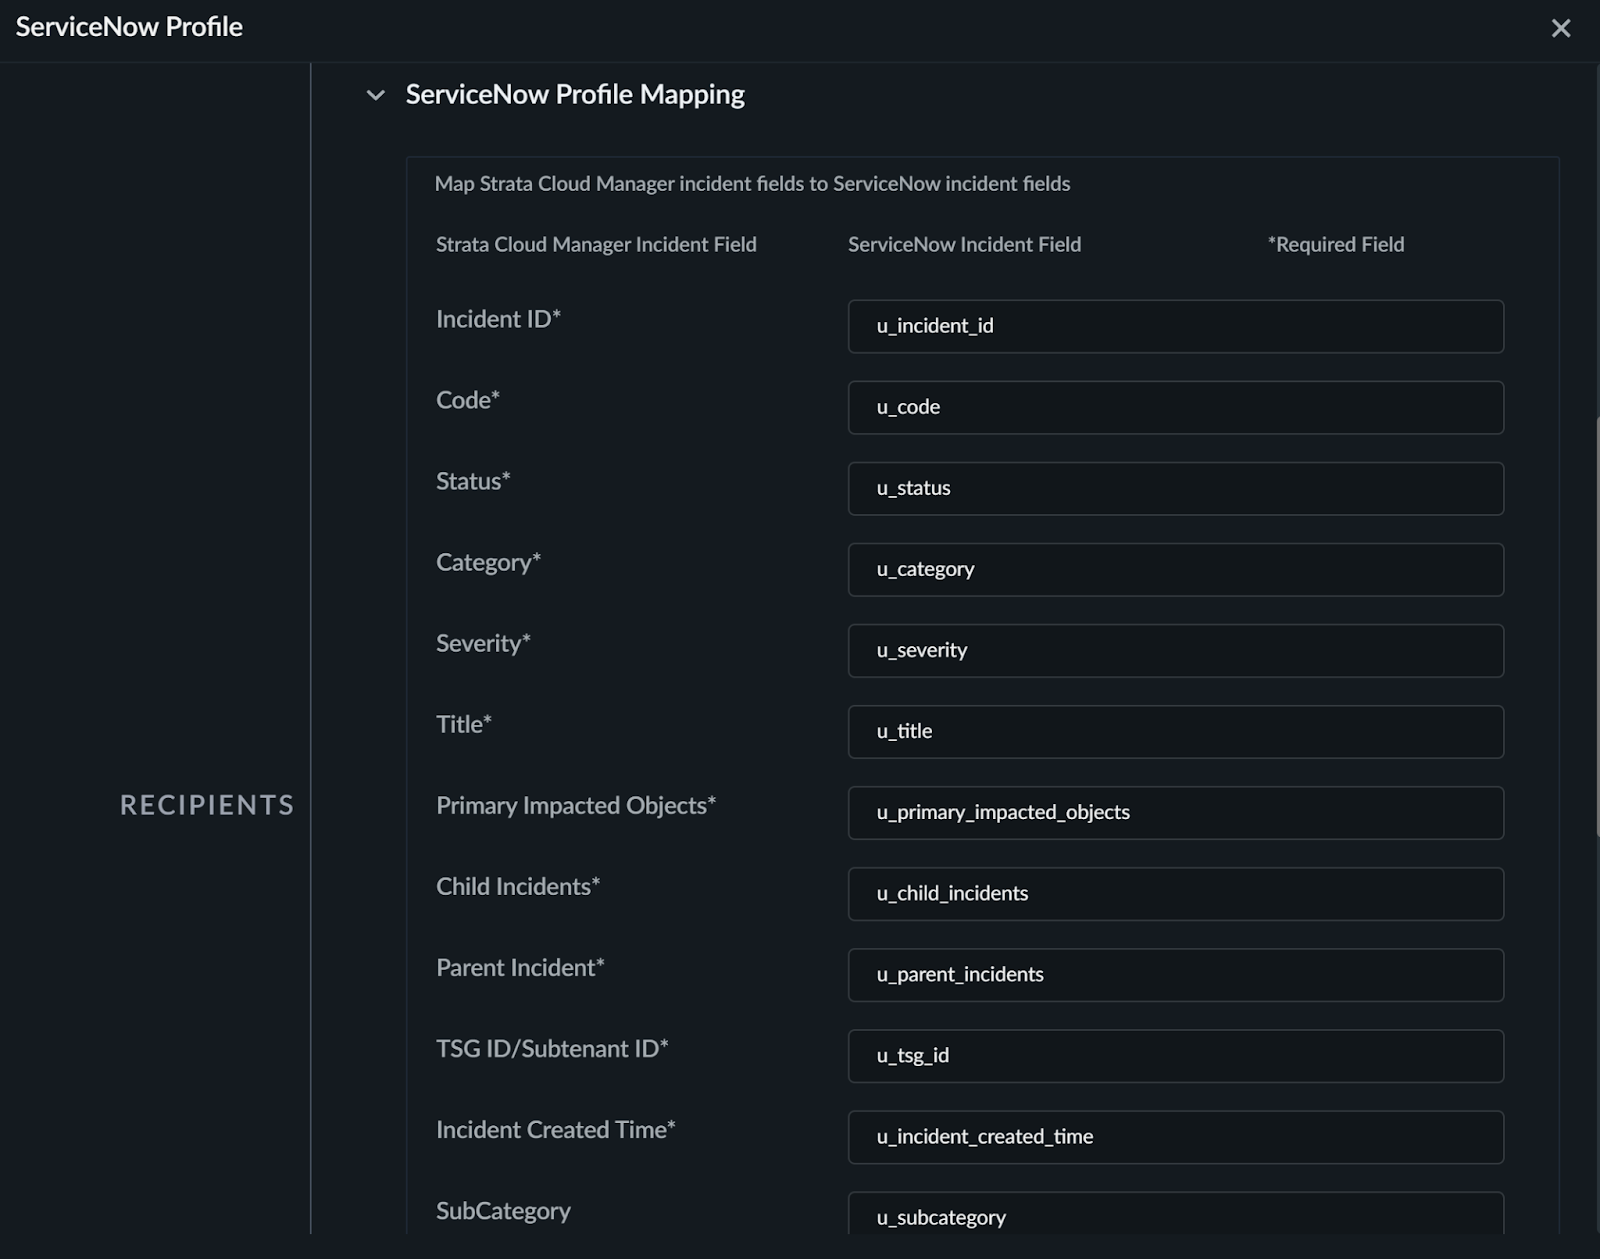Jump to the RECIPIENTS section

pos(207,805)
